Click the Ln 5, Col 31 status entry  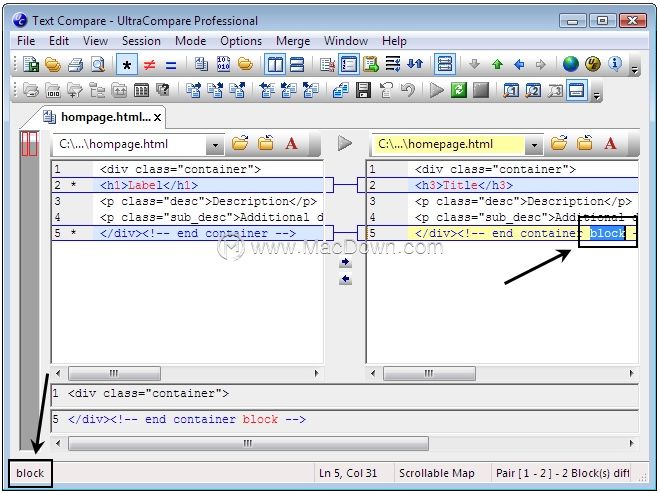348,473
